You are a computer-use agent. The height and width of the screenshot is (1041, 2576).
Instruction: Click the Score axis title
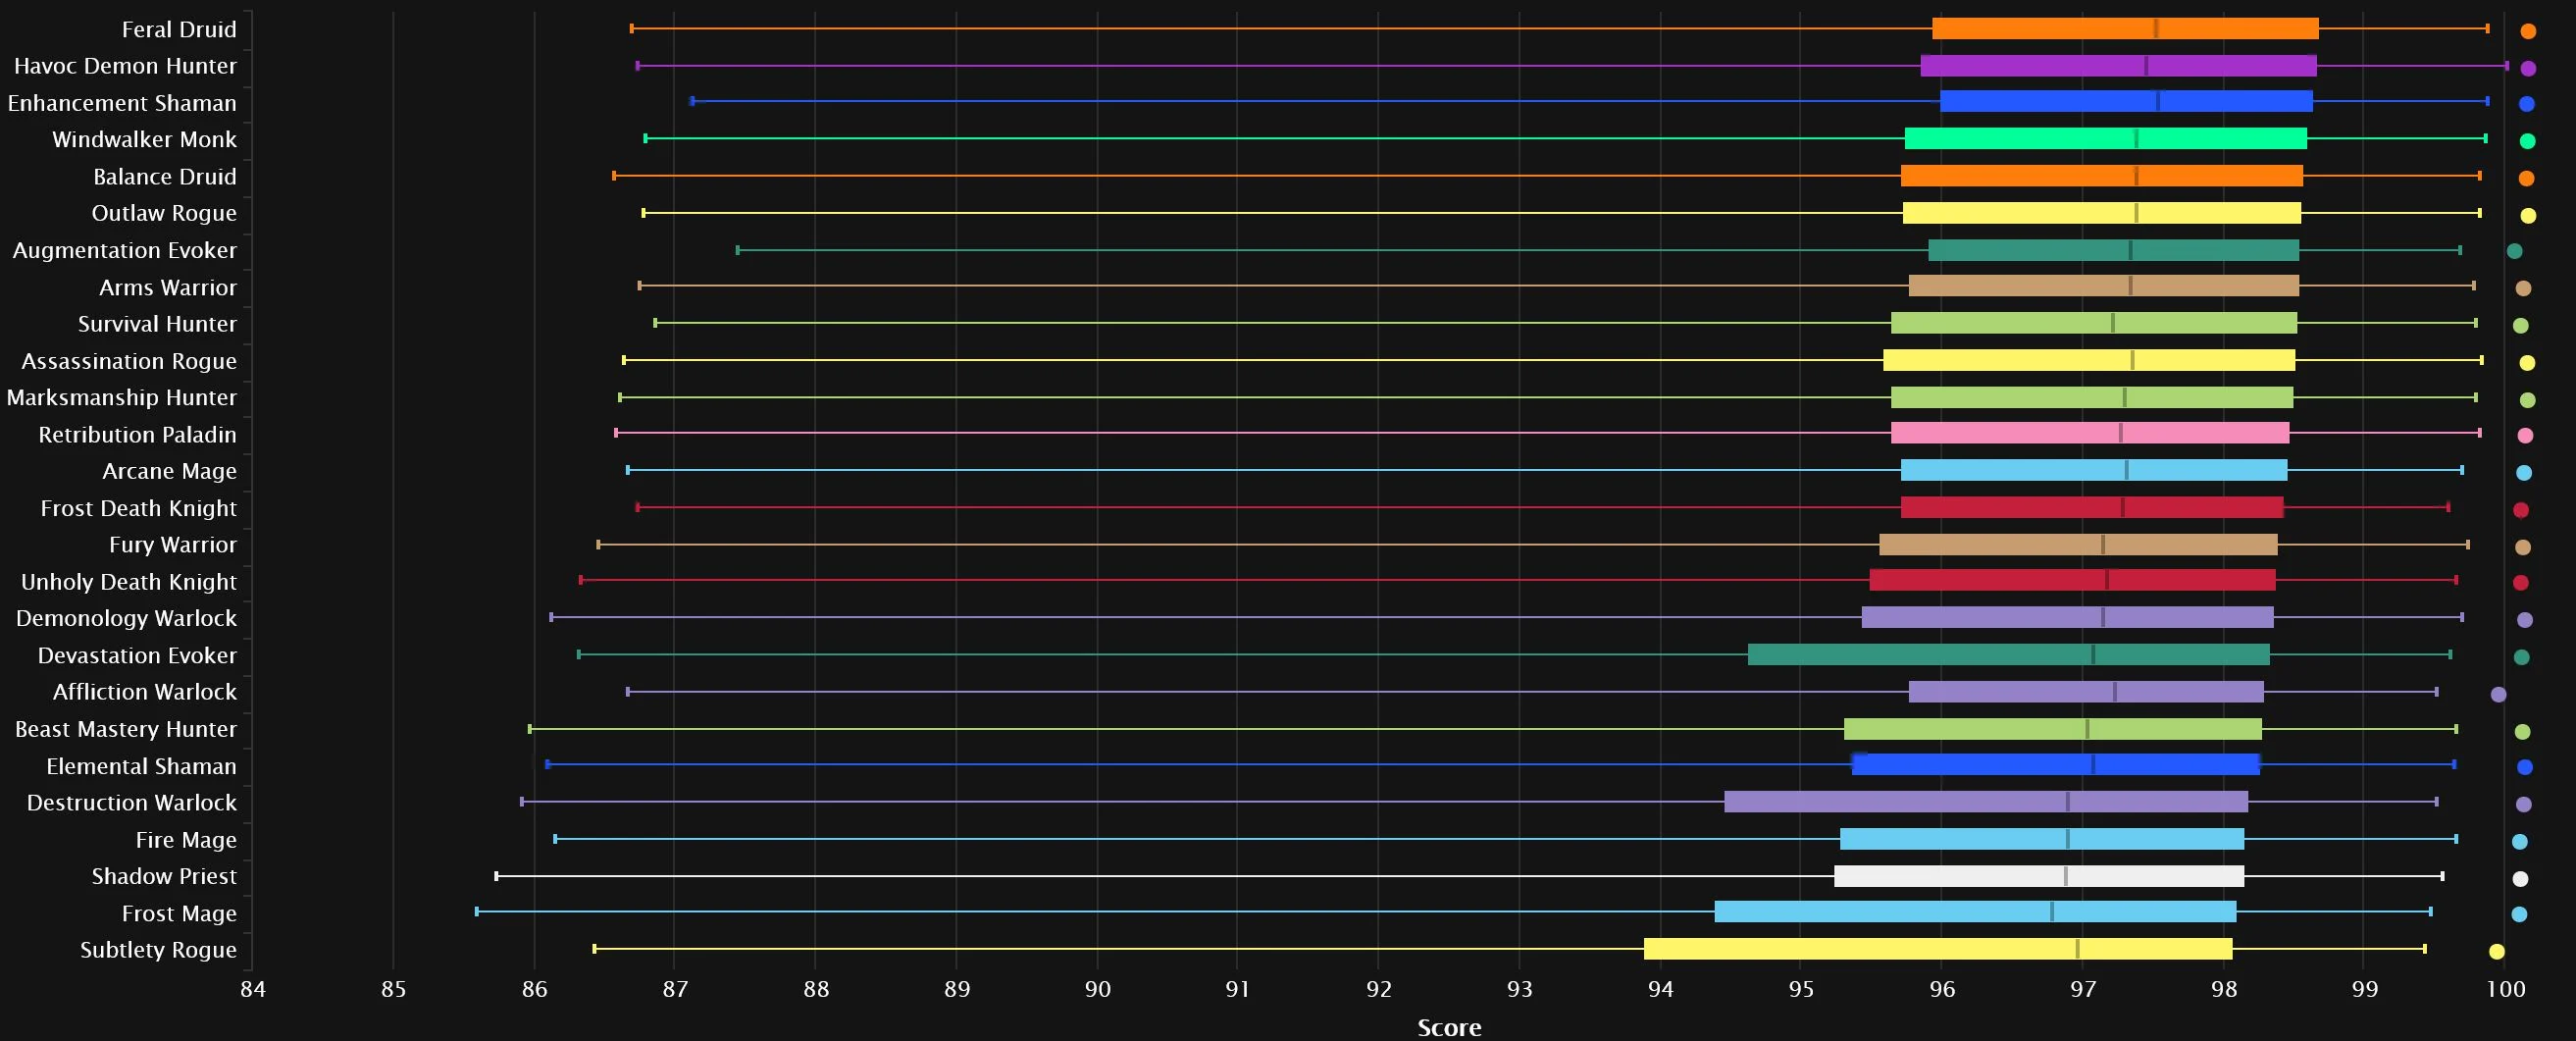1449,1027
